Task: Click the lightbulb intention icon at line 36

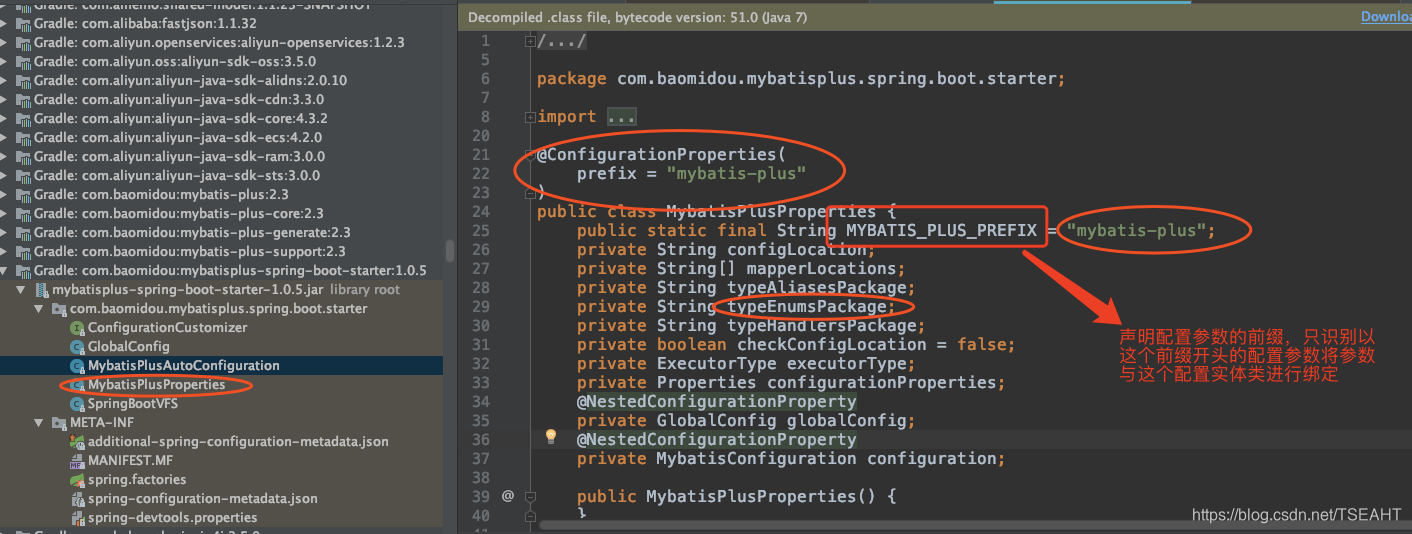Action: coord(549,436)
